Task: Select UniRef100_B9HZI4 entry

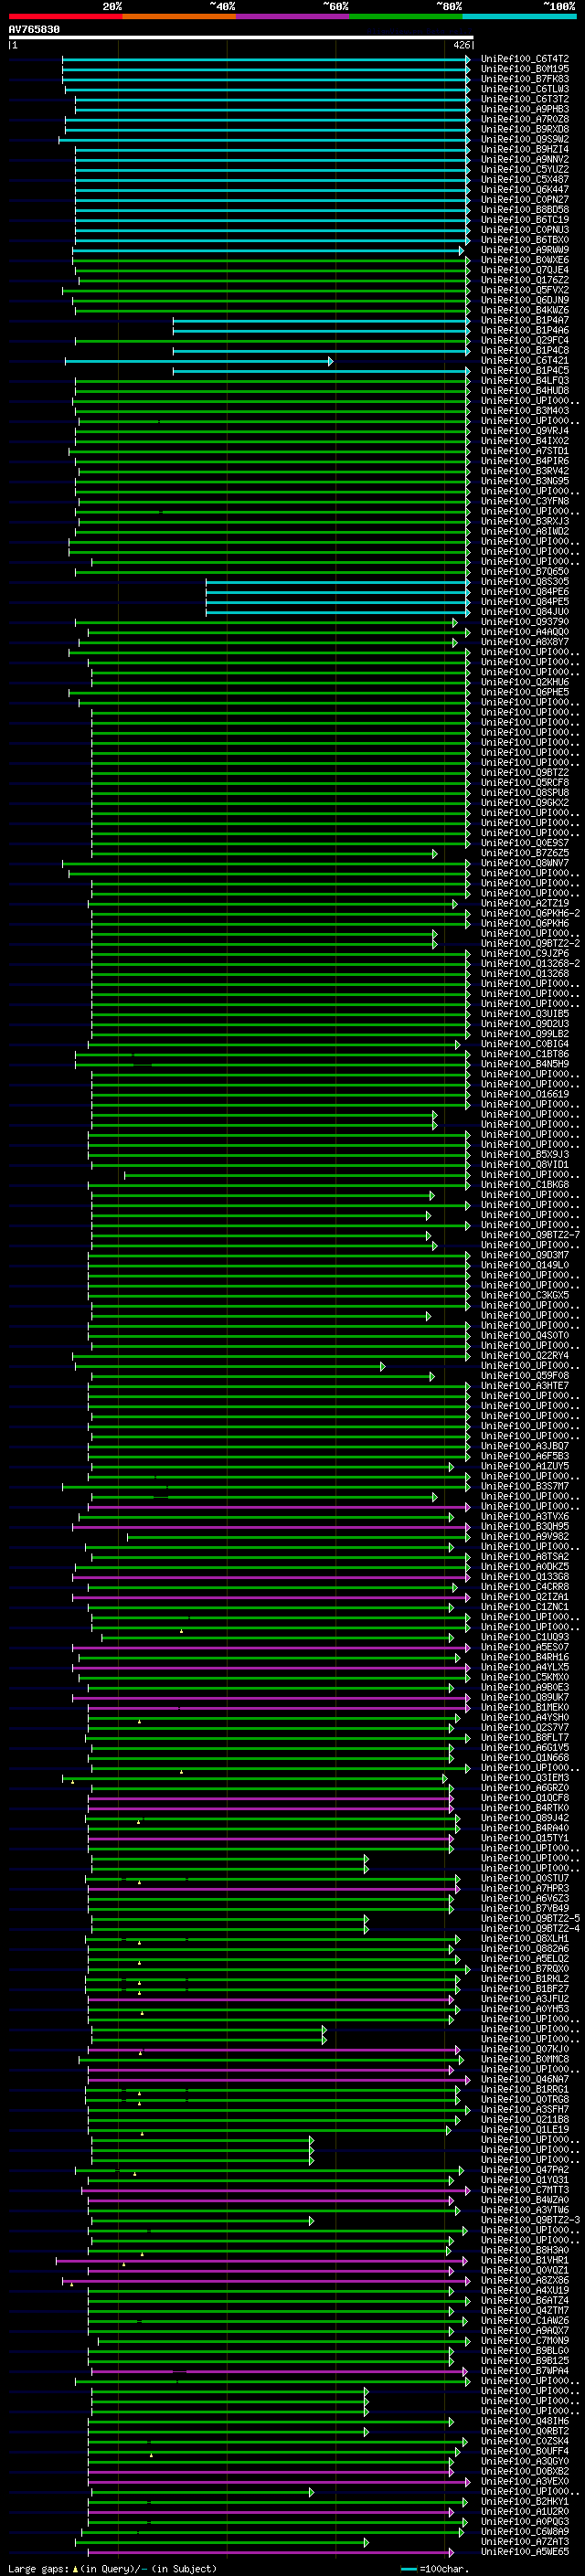Action: click(525, 149)
